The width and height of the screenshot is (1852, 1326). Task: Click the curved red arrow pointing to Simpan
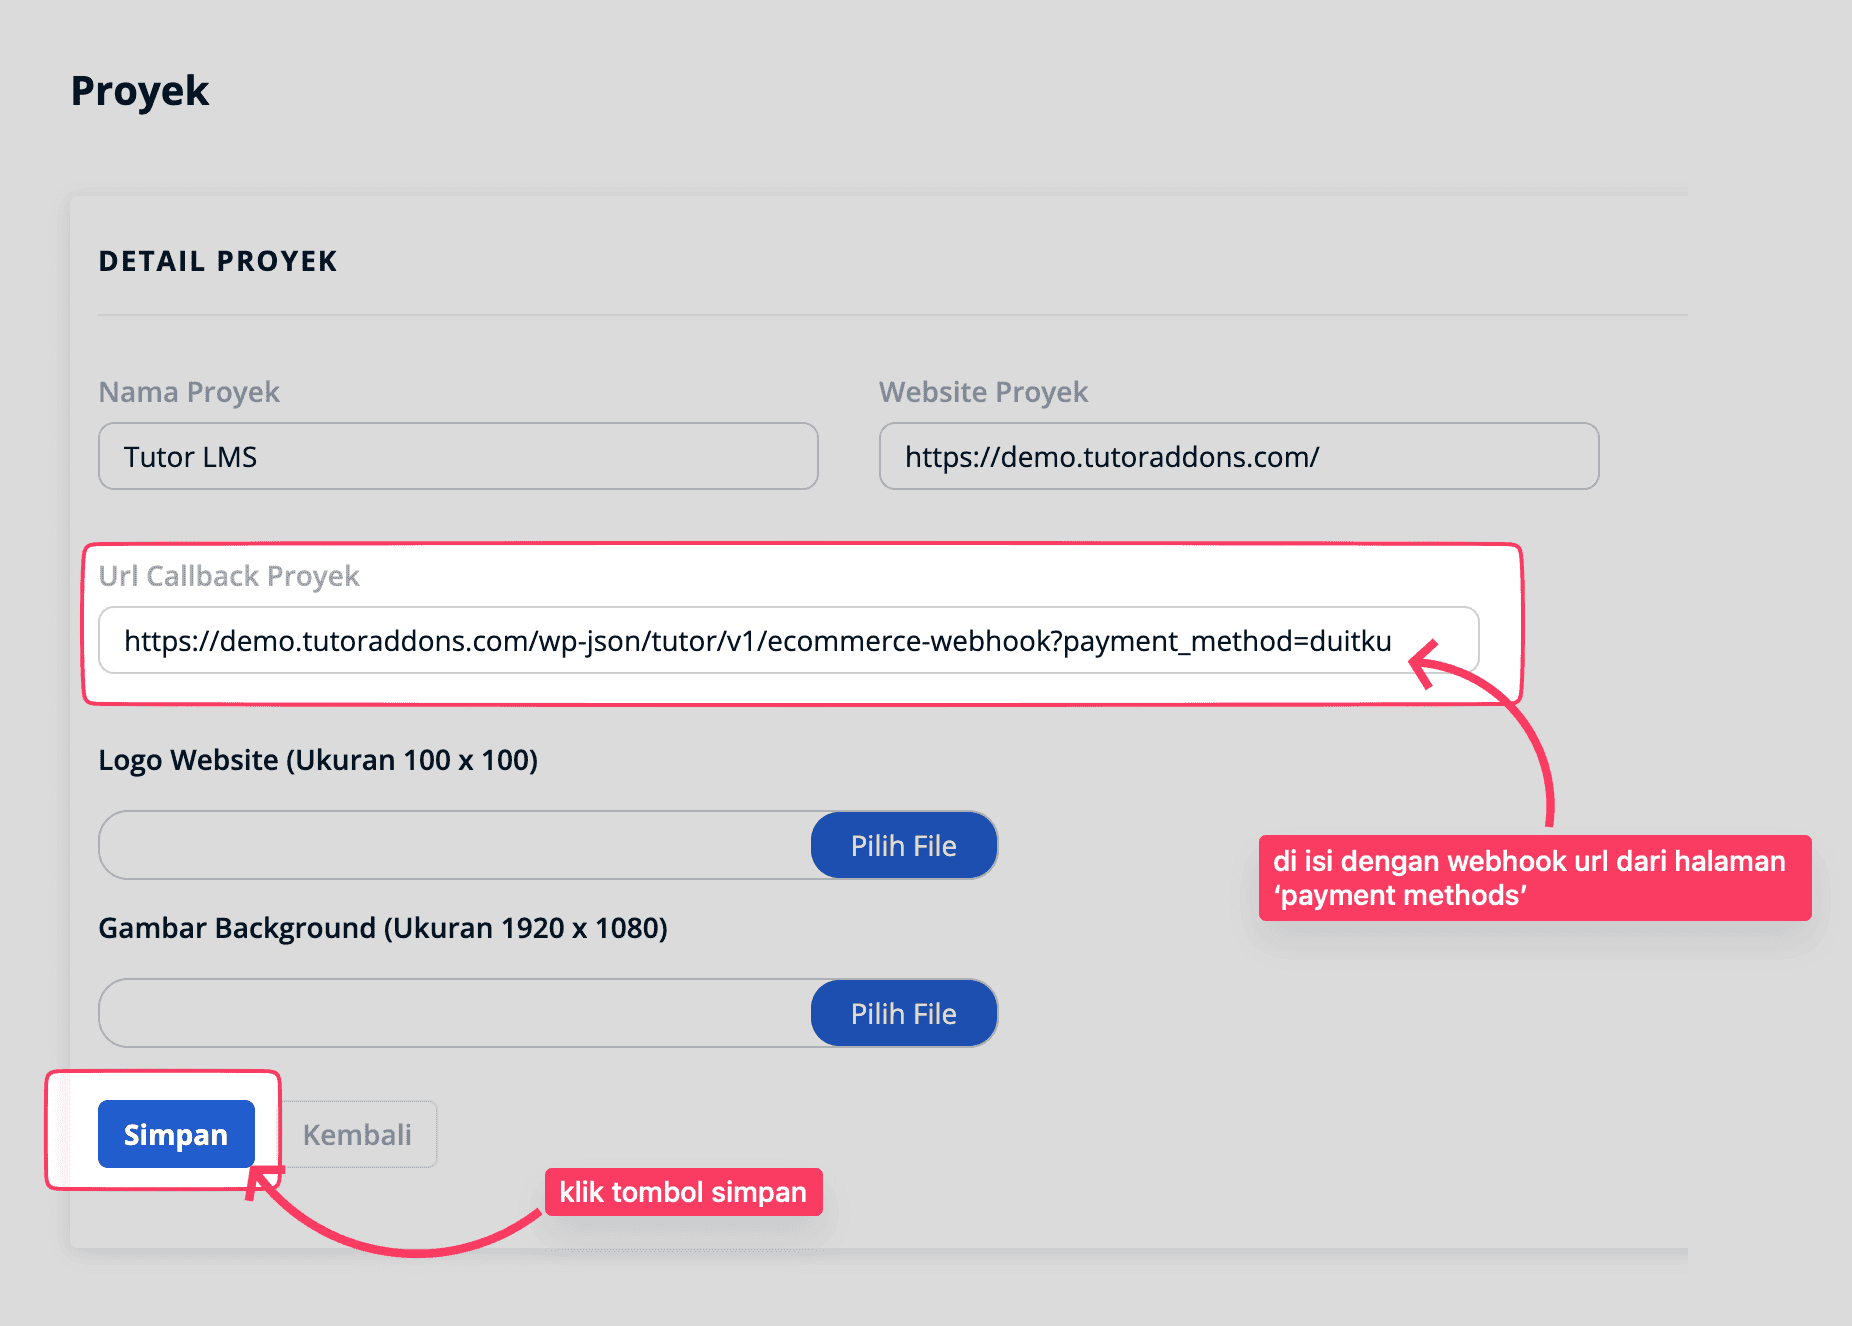[x=400, y=1245]
